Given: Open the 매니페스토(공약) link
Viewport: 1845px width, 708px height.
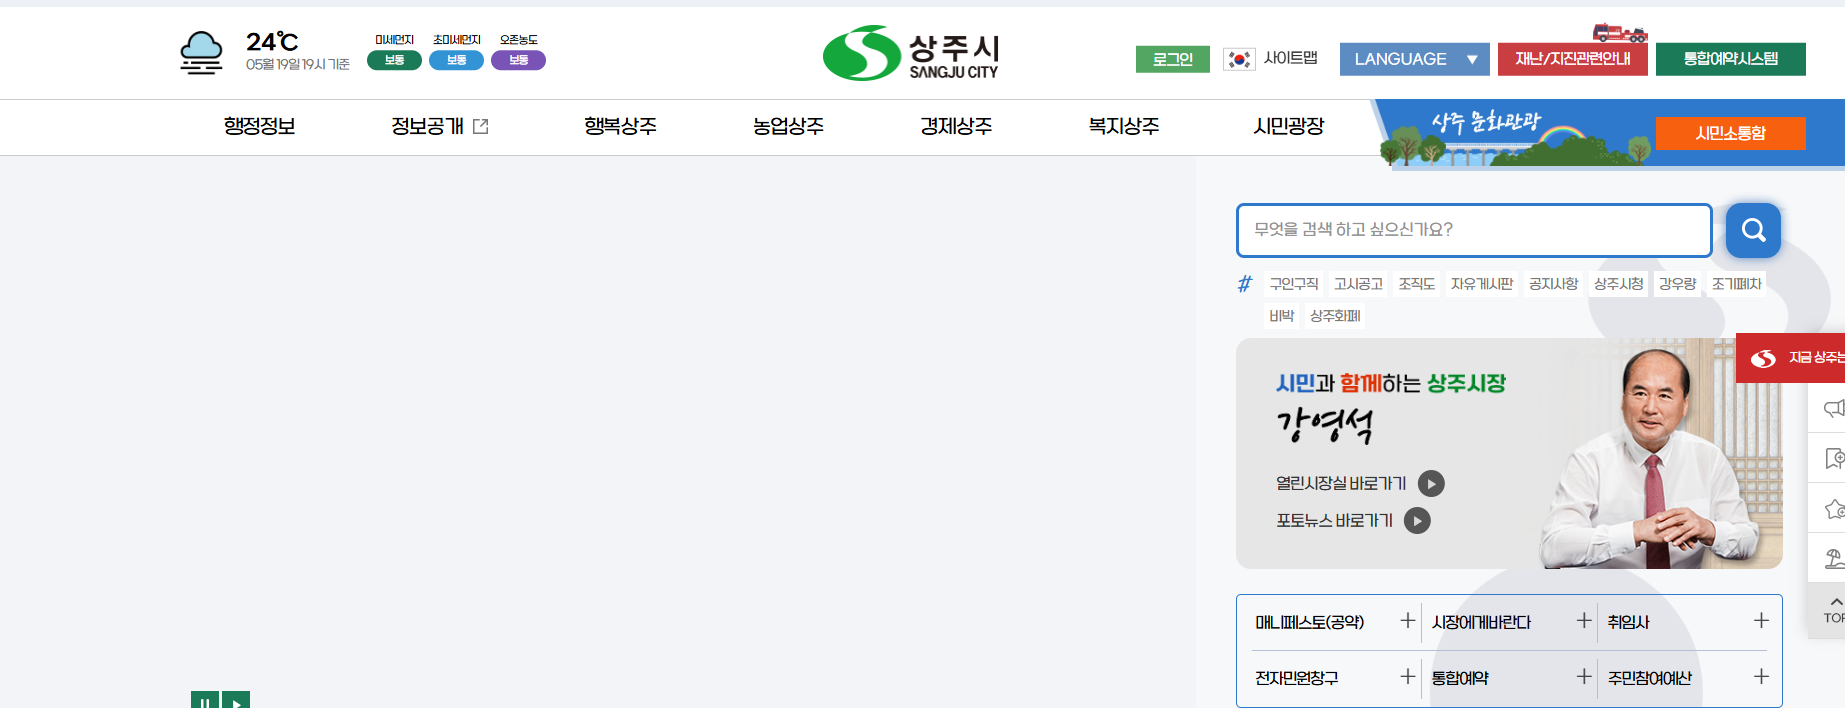Looking at the screenshot, I should [1310, 622].
